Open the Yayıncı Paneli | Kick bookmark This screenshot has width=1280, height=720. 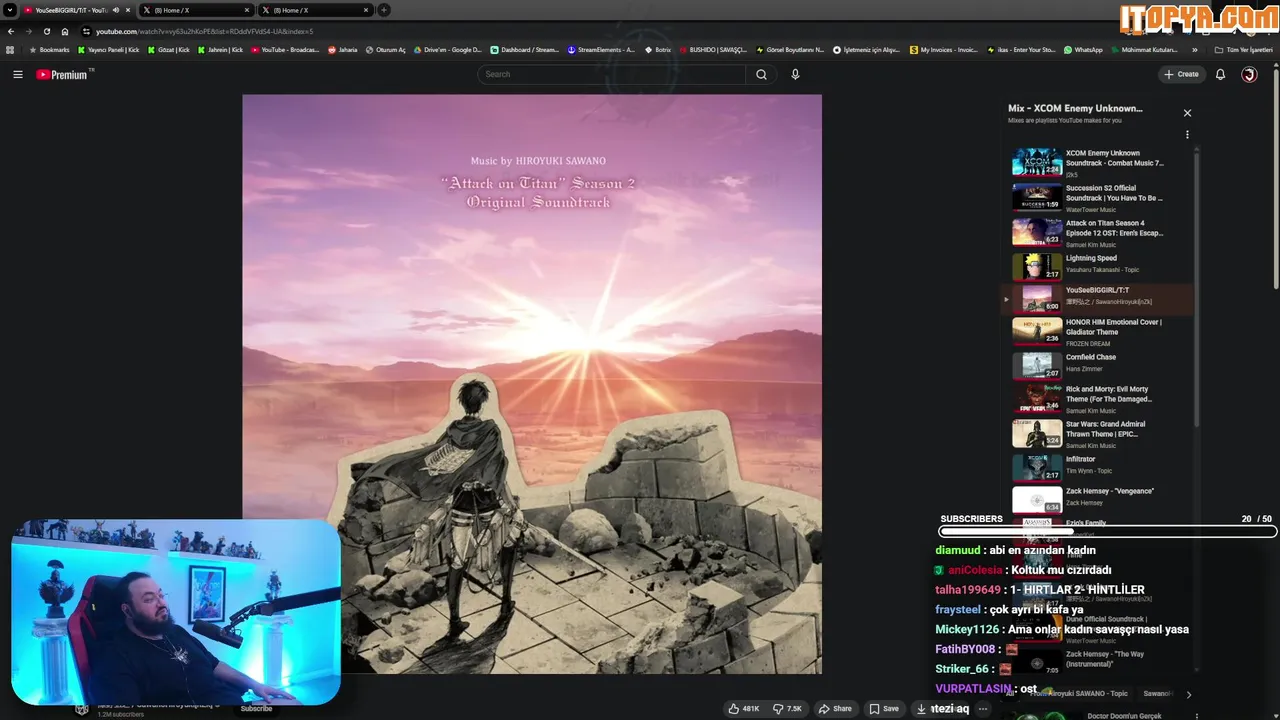tap(109, 49)
